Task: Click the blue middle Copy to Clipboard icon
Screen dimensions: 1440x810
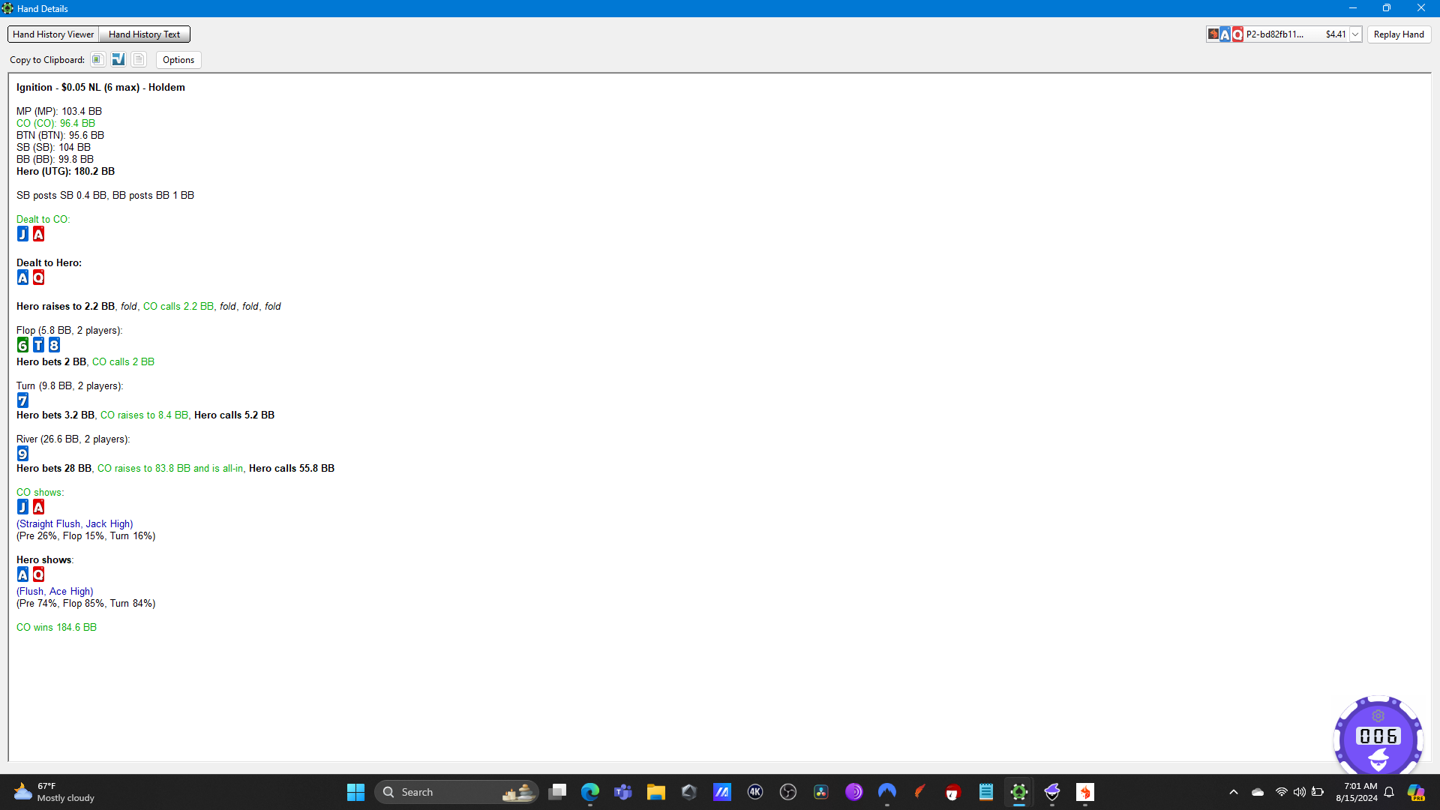Action: pos(118,60)
